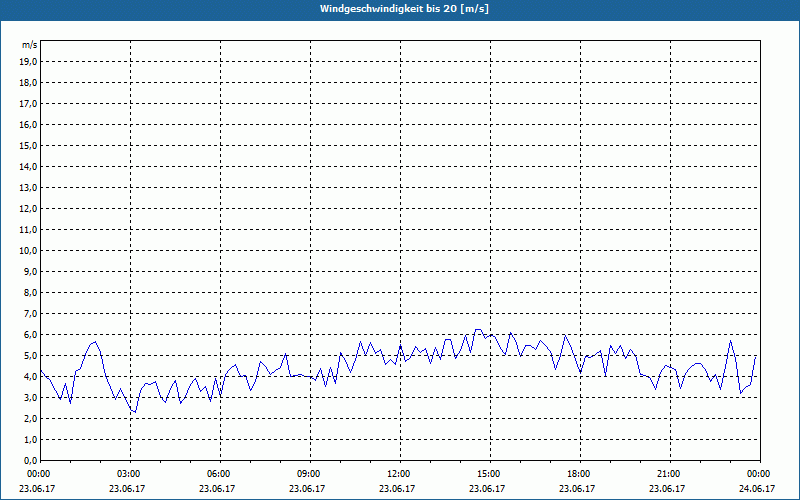800x500 pixels.
Task: Click the 21:00 time label
Action: pyautogui.click(x=668, y=474)
